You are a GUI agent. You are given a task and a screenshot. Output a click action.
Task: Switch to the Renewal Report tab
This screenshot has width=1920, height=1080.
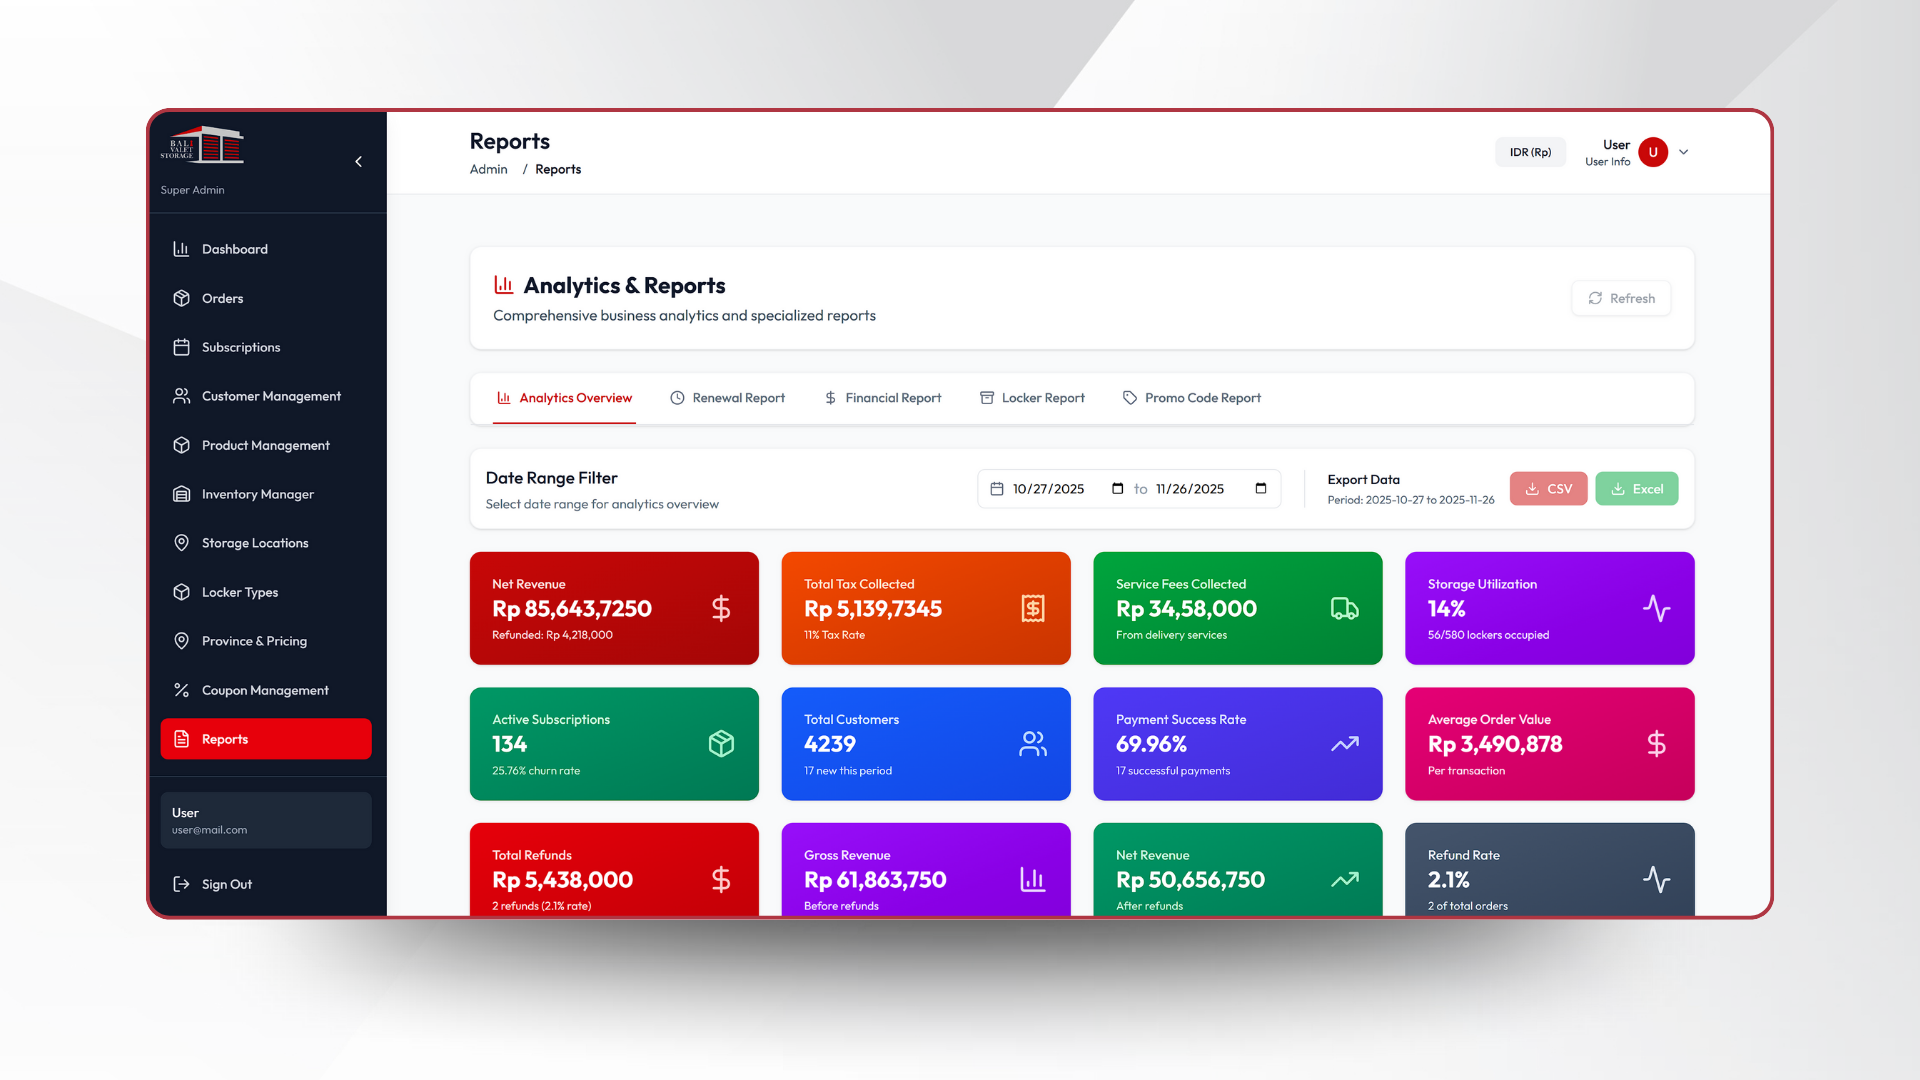point(727,398)
